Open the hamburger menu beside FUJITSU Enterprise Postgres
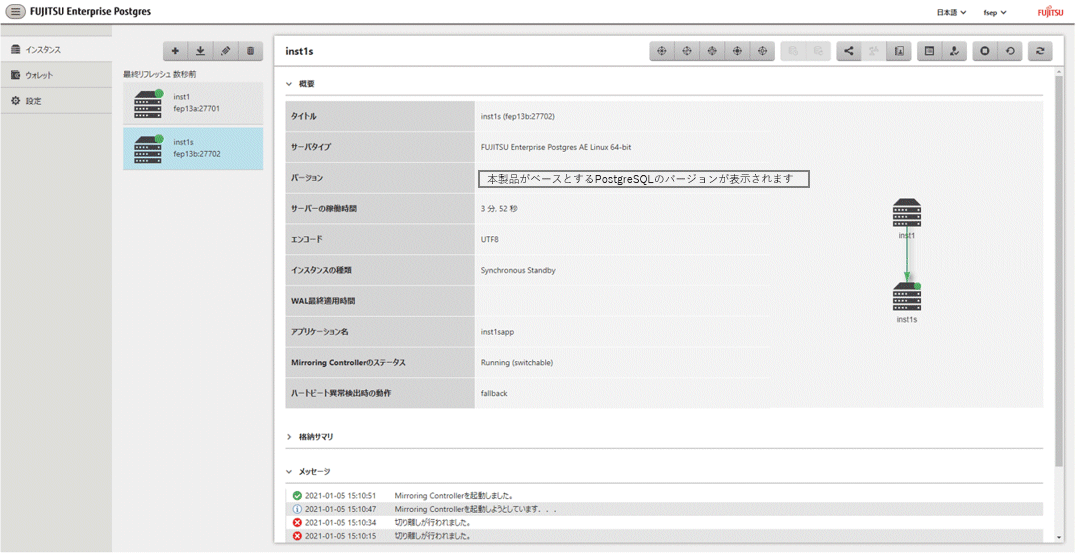The height and width of the screenshot is (553, 1076). [x=15, y=12]
